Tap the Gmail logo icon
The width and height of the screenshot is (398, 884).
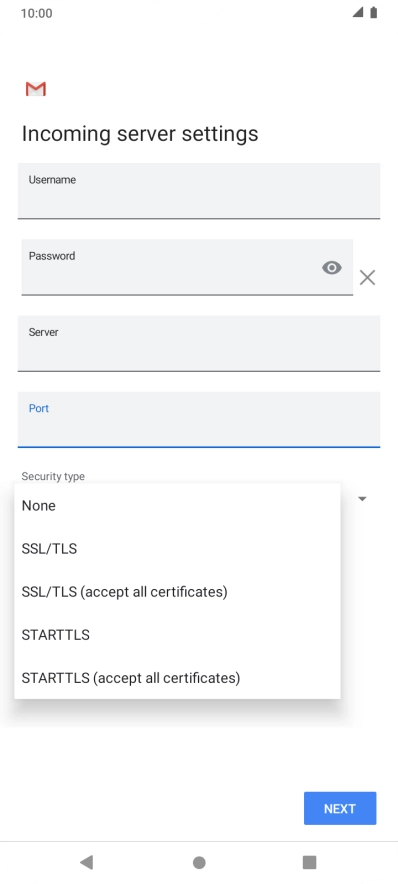point(36,89)
